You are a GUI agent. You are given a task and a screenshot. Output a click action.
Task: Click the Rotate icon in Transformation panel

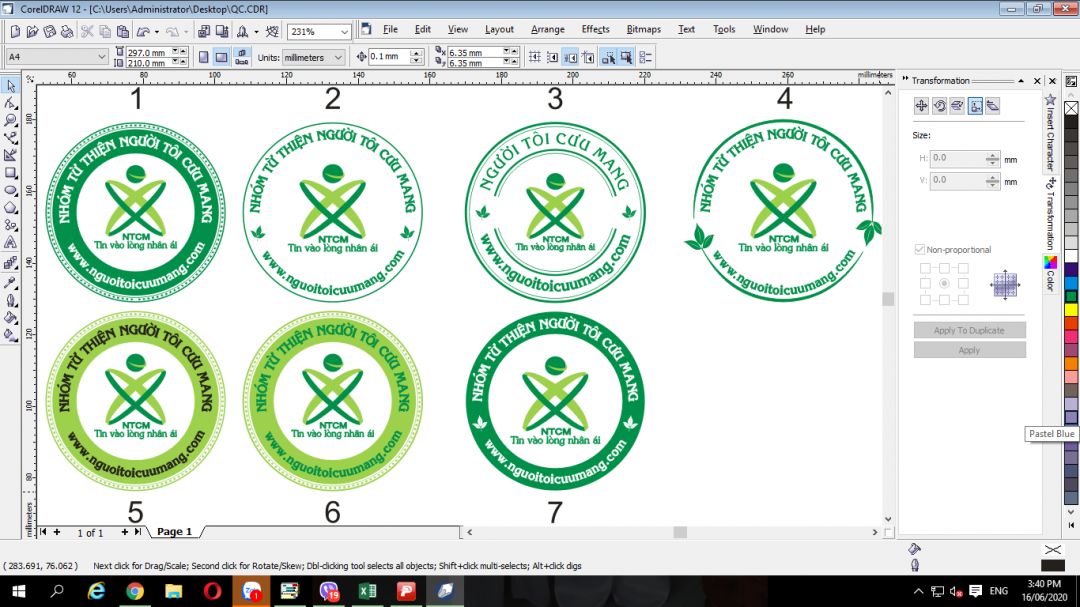point(940,106)
